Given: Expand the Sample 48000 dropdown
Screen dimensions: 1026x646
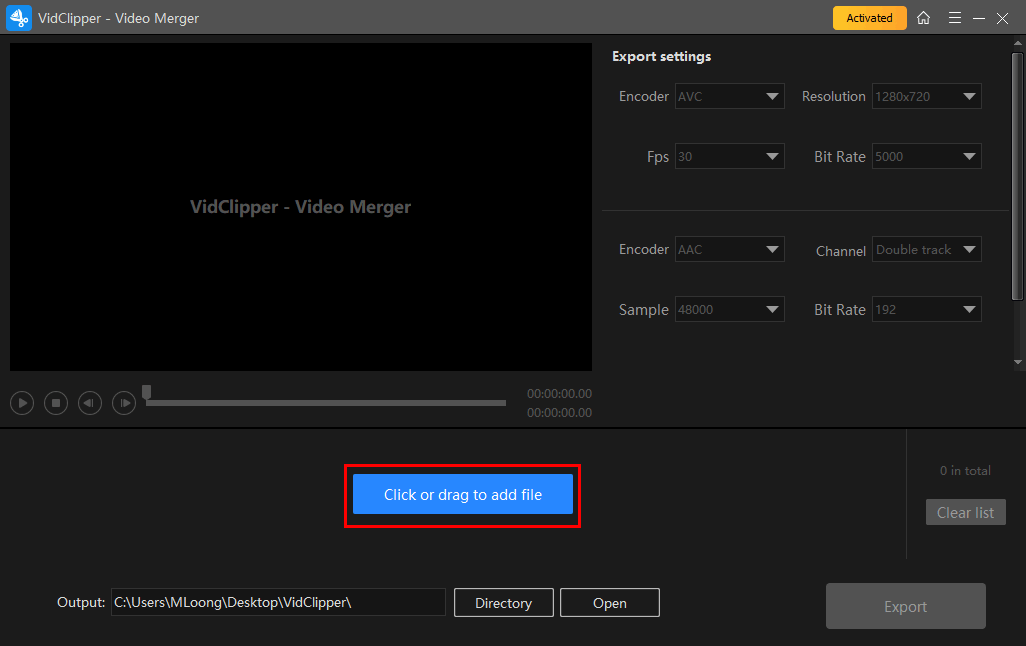Looking at the screenshot, I should click(x=730, y=310).
